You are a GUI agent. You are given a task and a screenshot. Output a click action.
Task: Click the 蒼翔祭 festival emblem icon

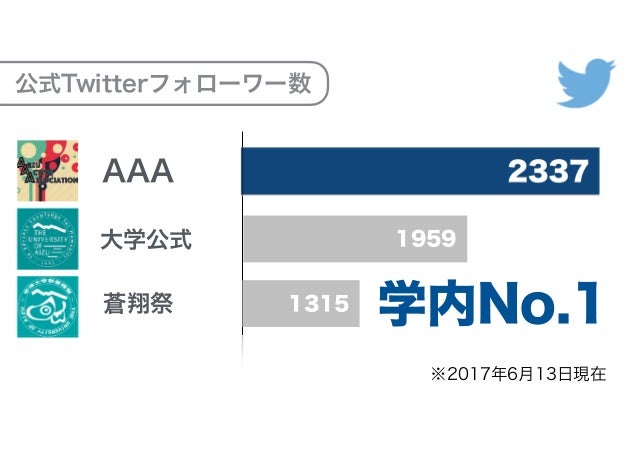coord(48,307)
